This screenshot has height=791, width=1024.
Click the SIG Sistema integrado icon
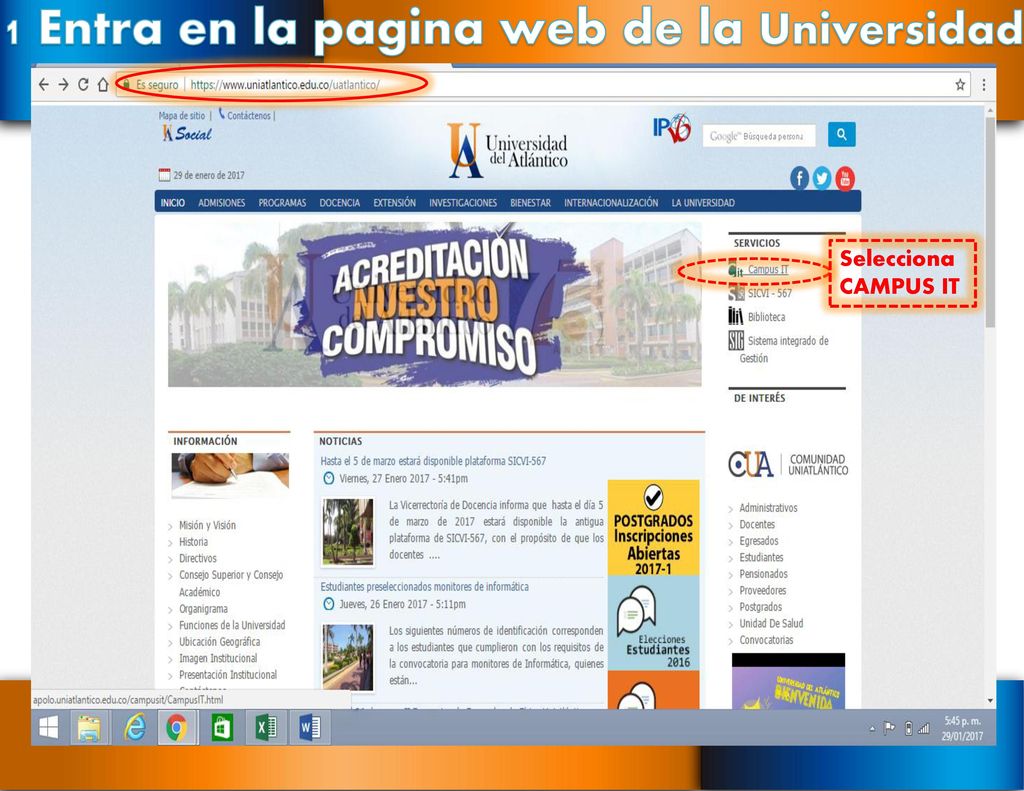pyautogui.click(x=736, y=340)
